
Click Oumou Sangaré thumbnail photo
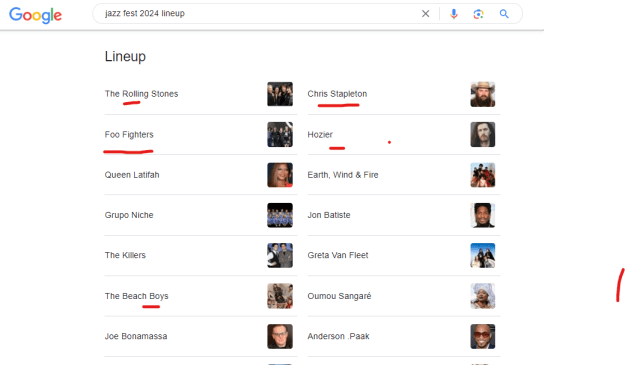coord(483,296)
